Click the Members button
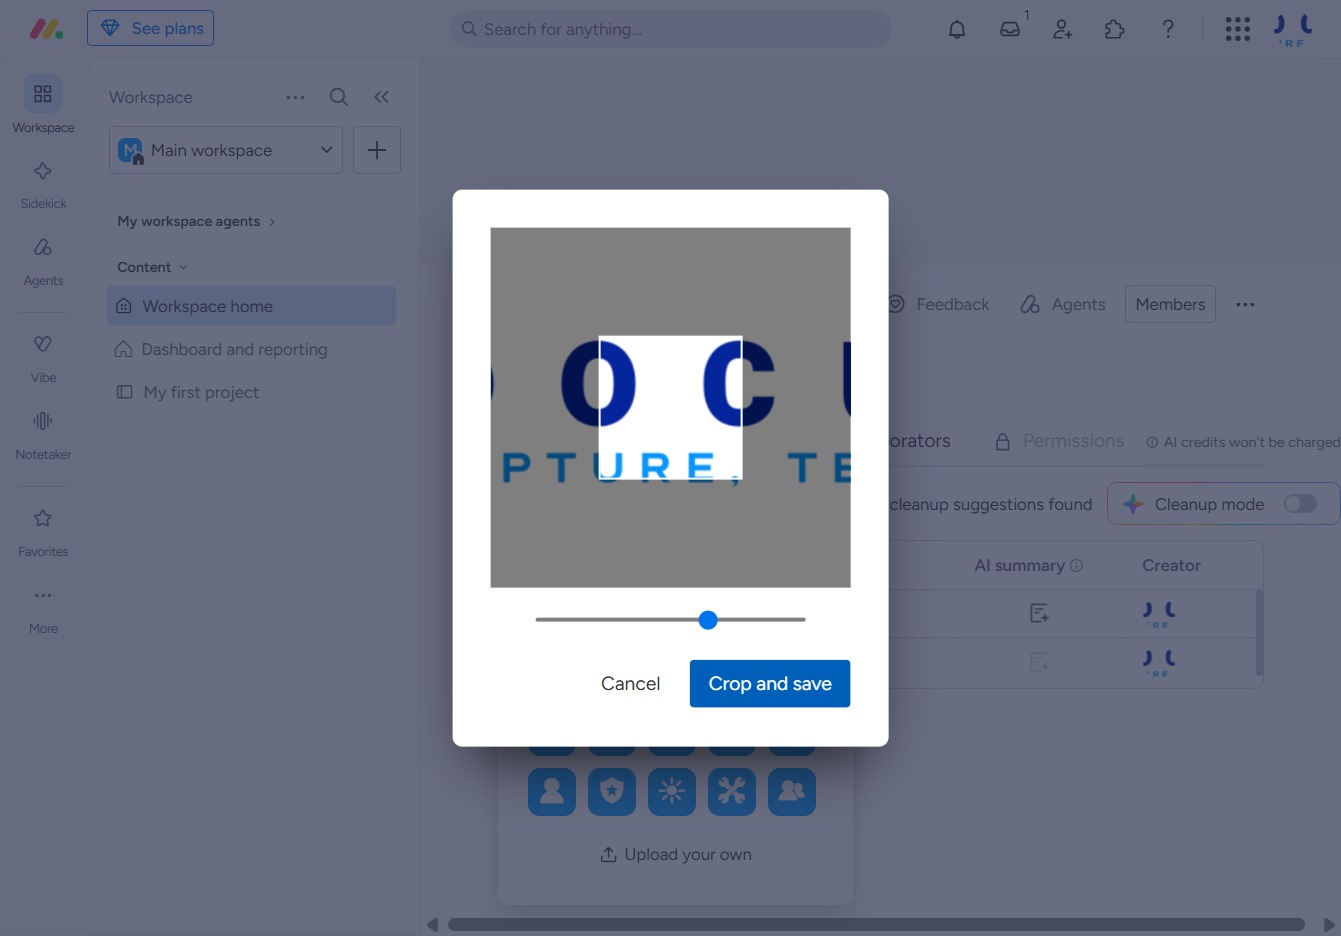The image size is (1341, 936). point(1170,304)
